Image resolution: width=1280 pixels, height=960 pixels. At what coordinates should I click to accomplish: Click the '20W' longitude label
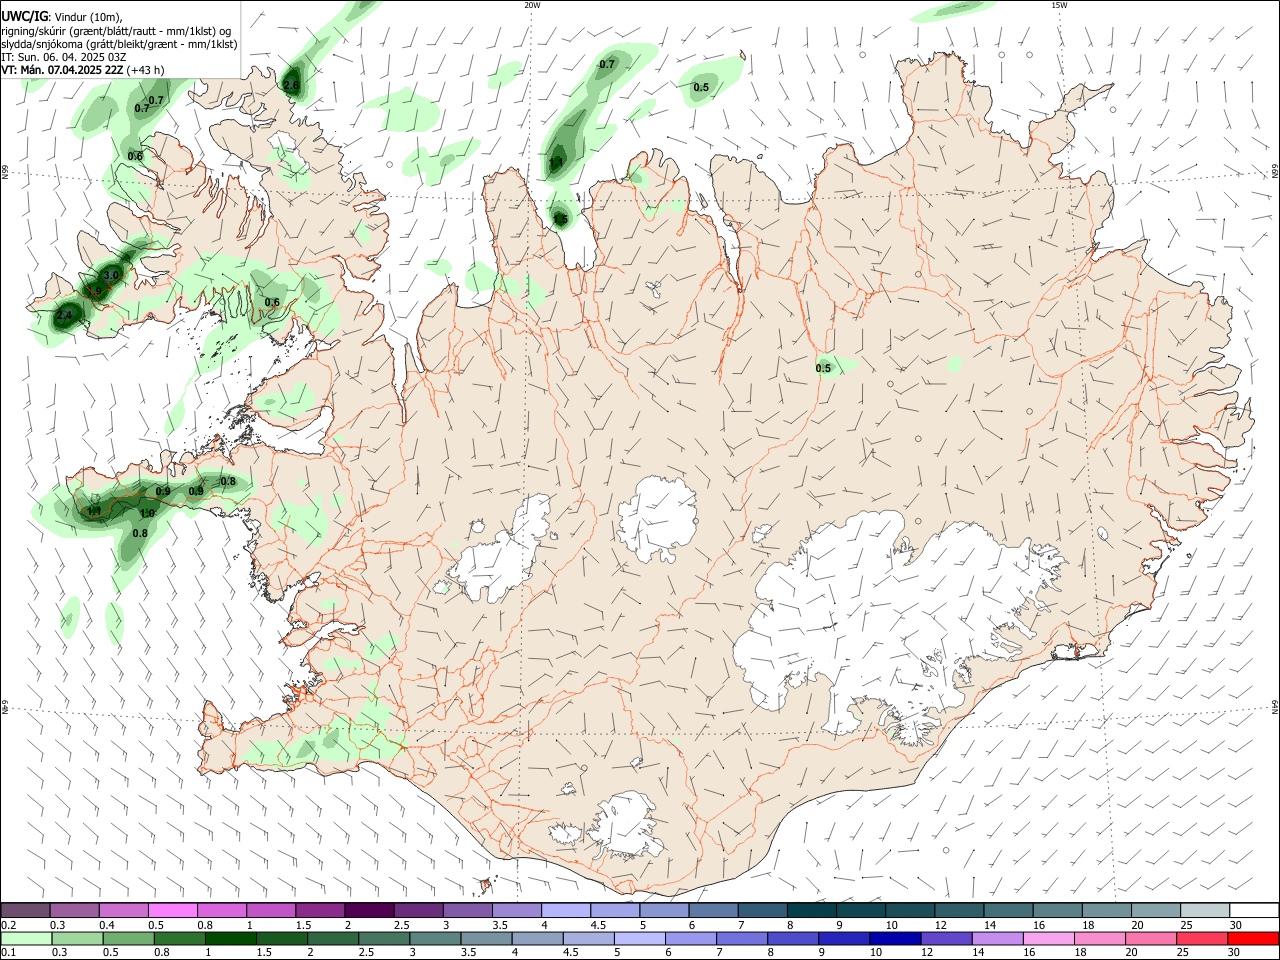[x=532, y=5]
